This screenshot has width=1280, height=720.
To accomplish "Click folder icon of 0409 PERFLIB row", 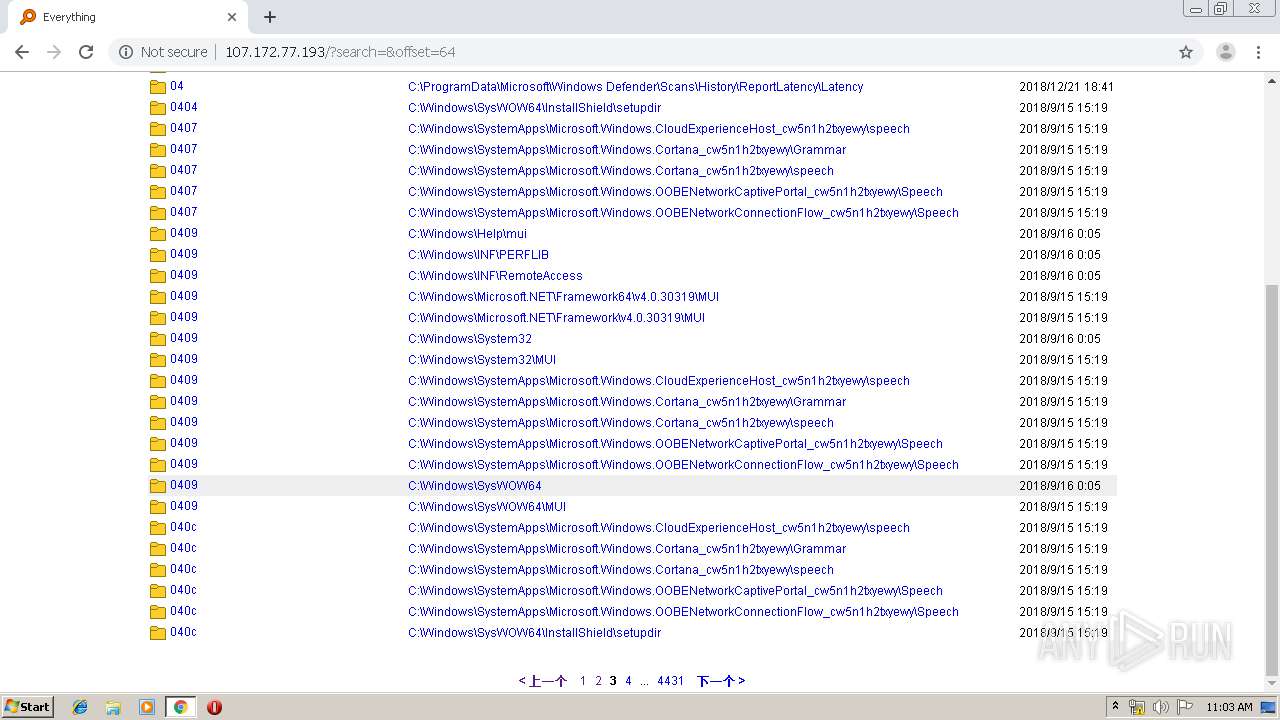I will [158, 255].
